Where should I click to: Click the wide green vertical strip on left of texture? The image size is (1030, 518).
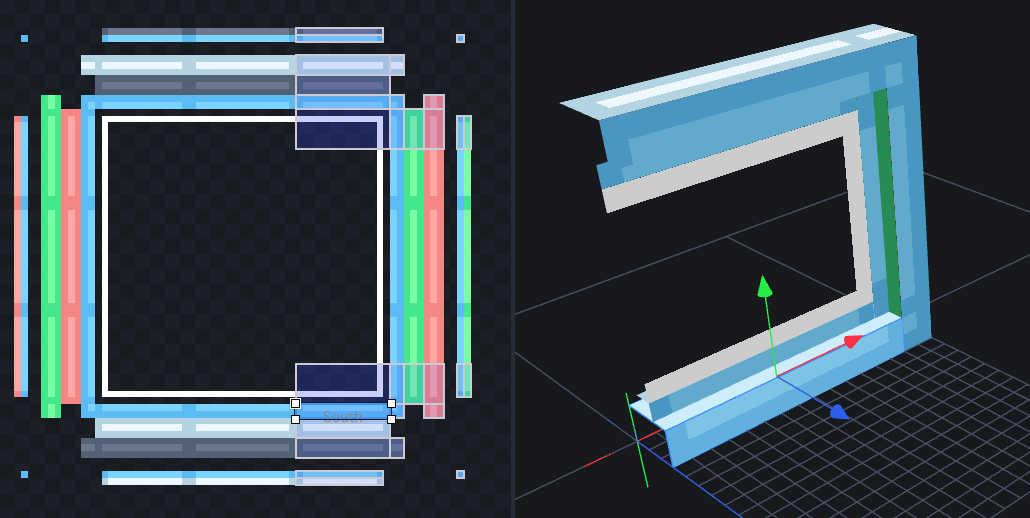click(51, 256)
